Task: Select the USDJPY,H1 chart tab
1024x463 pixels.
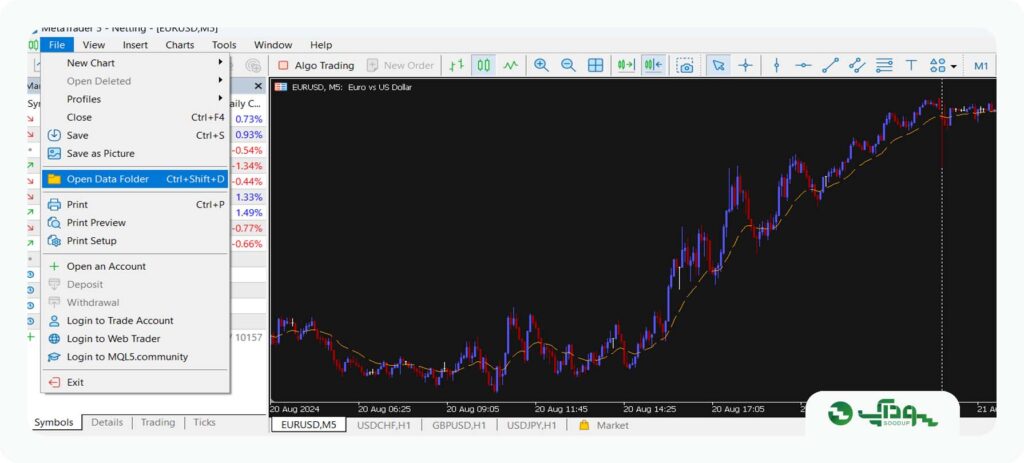Action: tap(532, 425)
